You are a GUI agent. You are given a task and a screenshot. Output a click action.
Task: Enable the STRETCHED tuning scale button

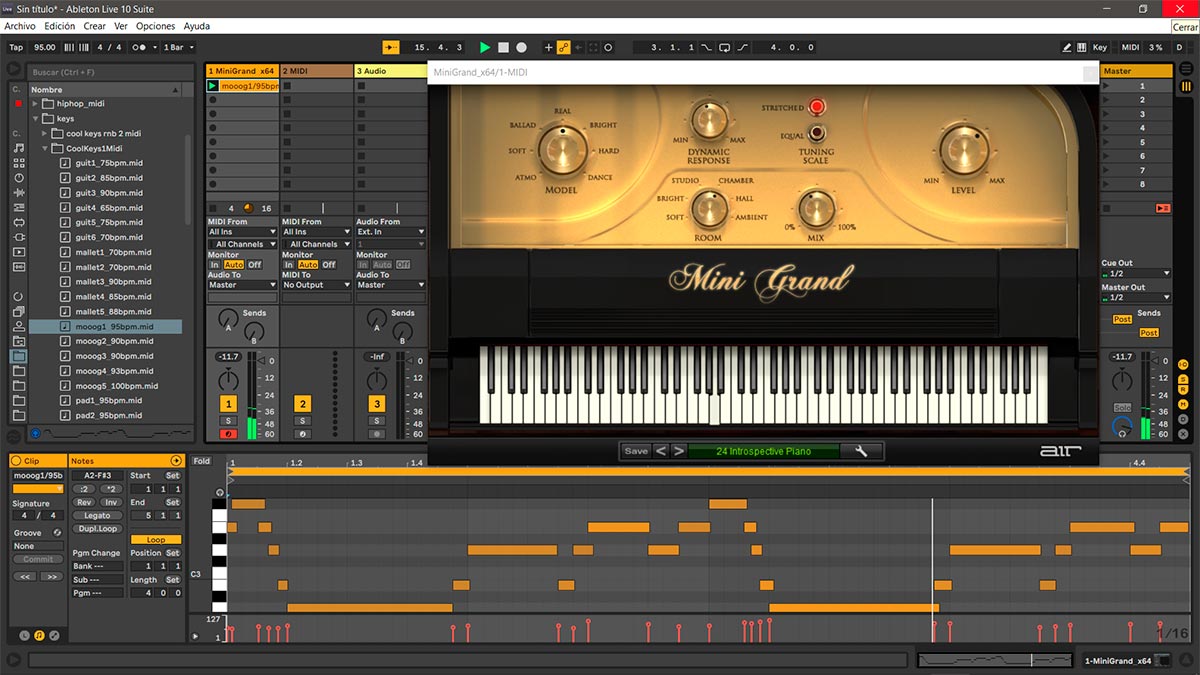click(817, 106)
